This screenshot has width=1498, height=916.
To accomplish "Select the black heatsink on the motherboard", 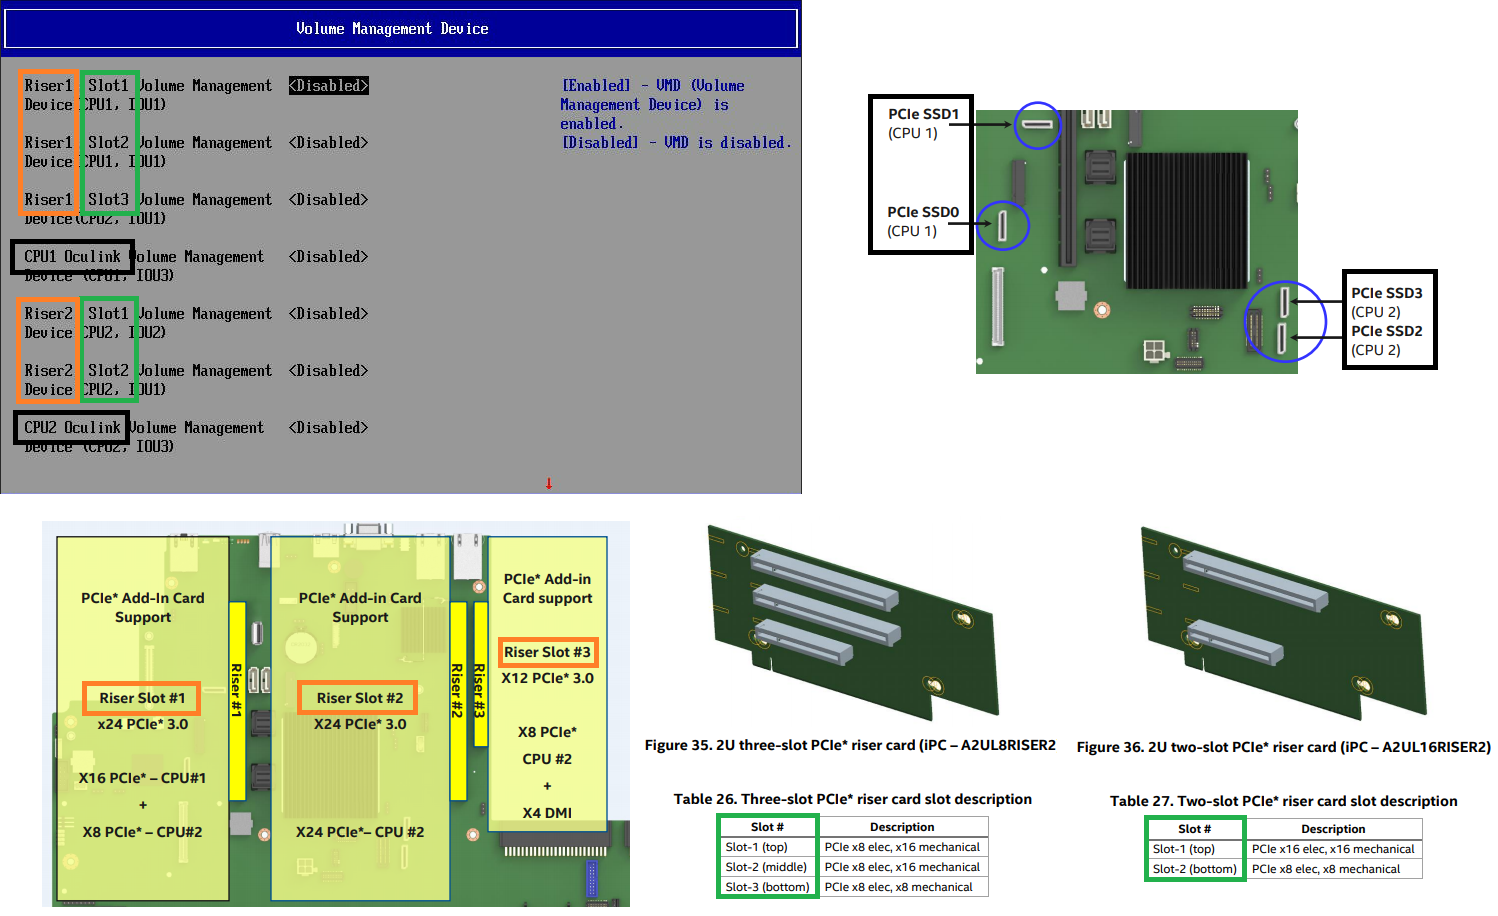I will [1186, 220].
